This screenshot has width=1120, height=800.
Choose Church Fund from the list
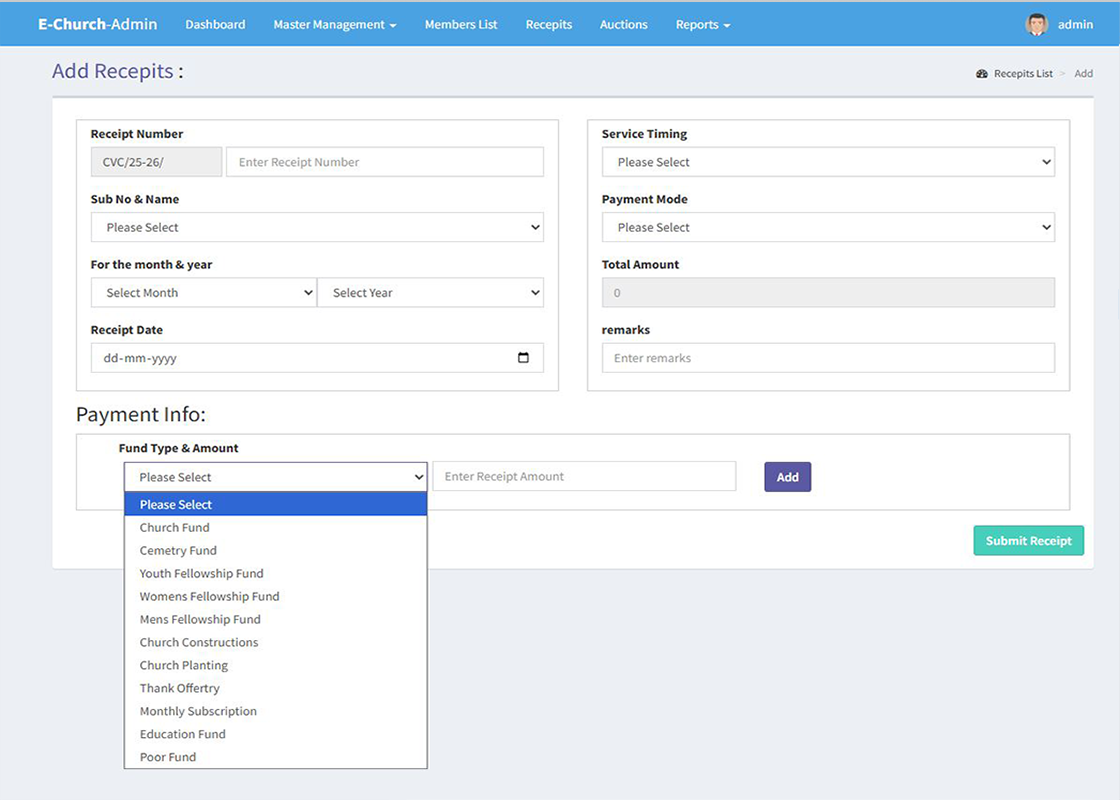[175, 528]
